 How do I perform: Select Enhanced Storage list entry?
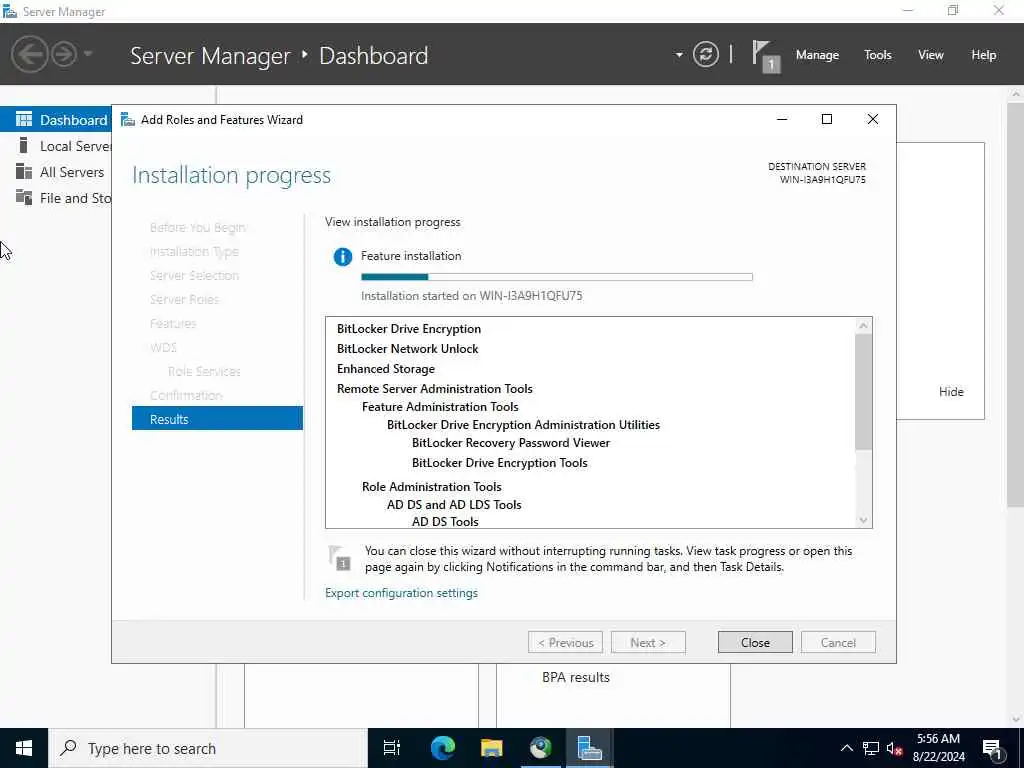point(386,369)
